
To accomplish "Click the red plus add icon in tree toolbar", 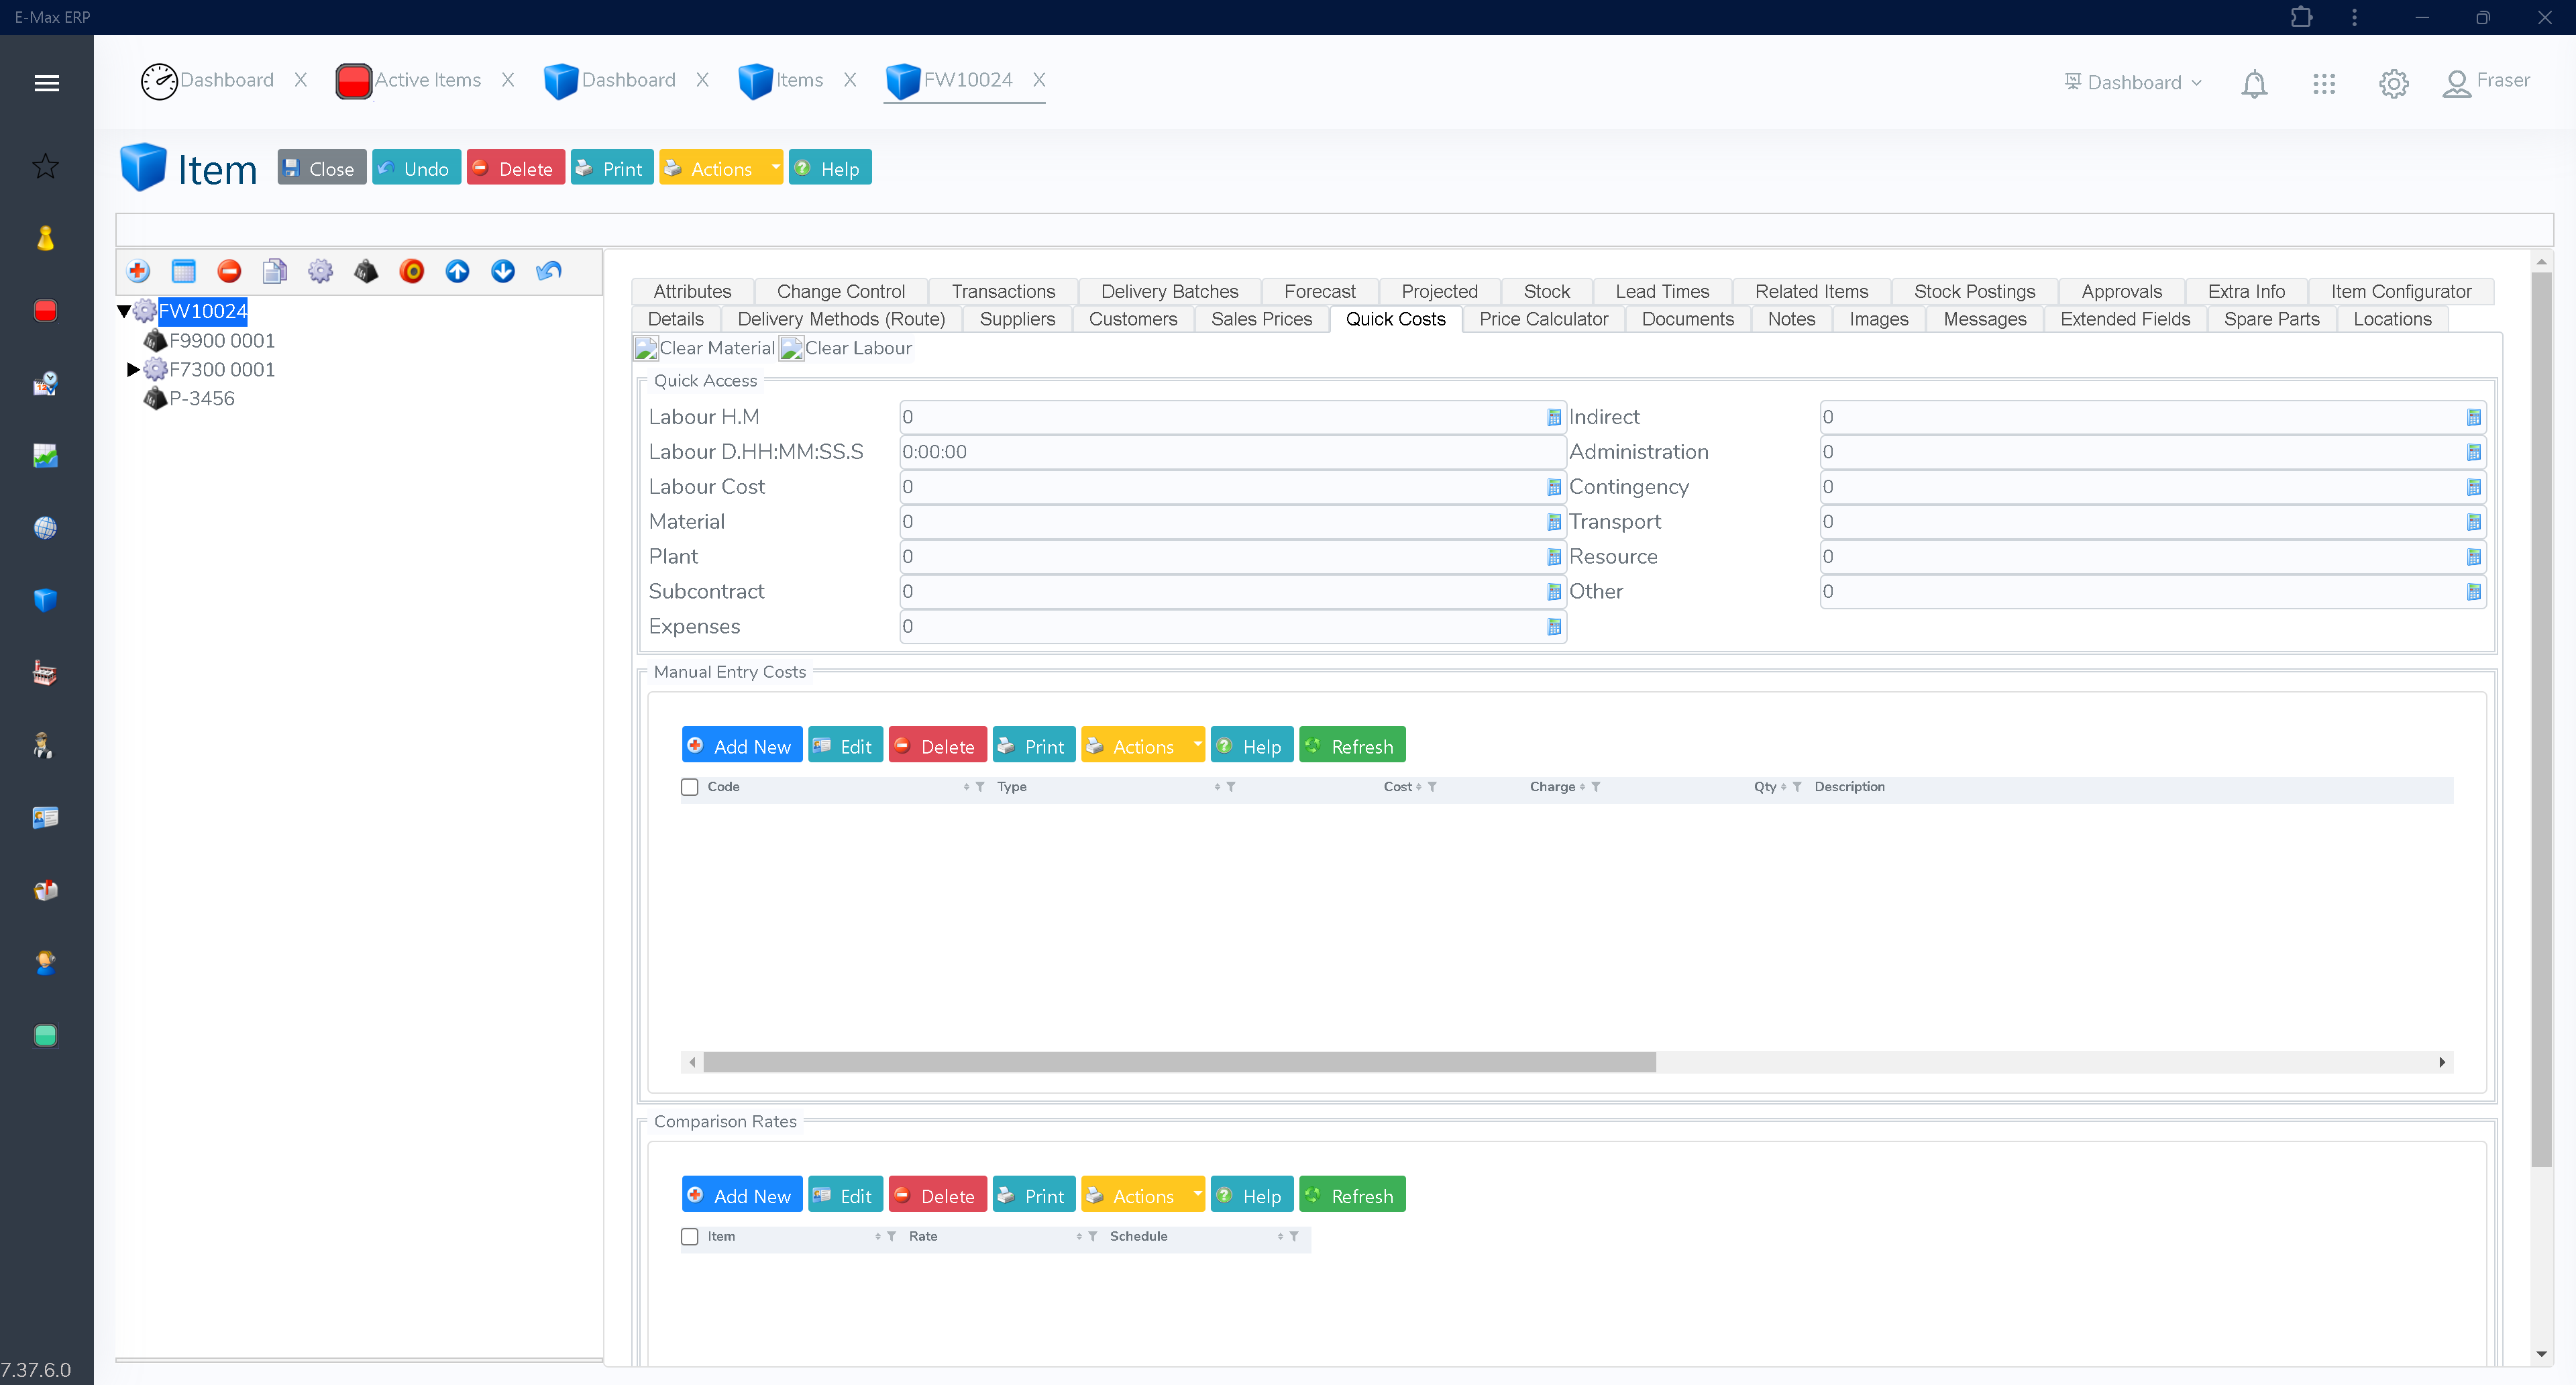I will click(138, 271).
